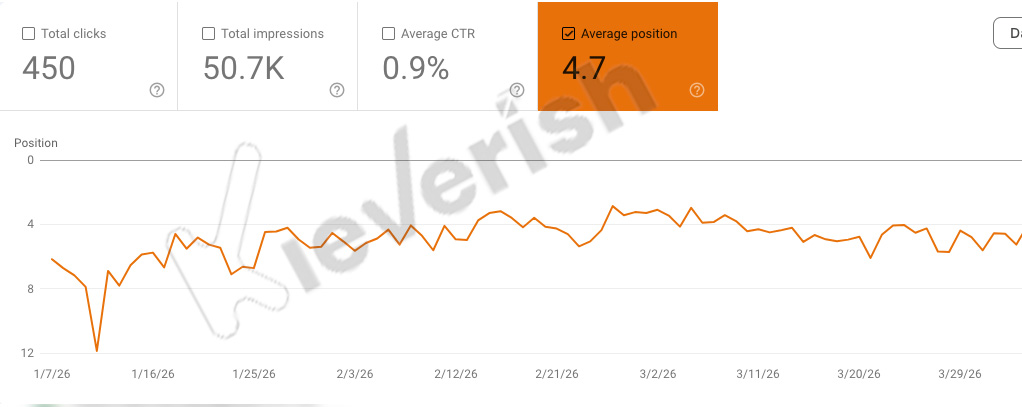Image resolution: width=1022 pixels, height=407 pixels.
Task: Open help icon on Average position card
Action: [697, 91]
